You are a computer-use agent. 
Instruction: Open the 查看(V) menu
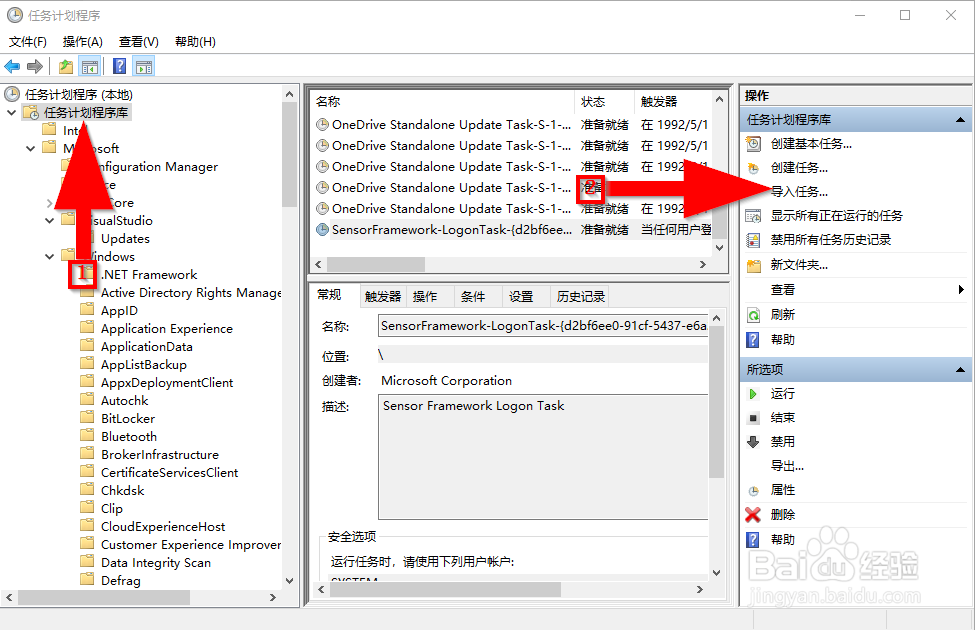click(138, 42)
